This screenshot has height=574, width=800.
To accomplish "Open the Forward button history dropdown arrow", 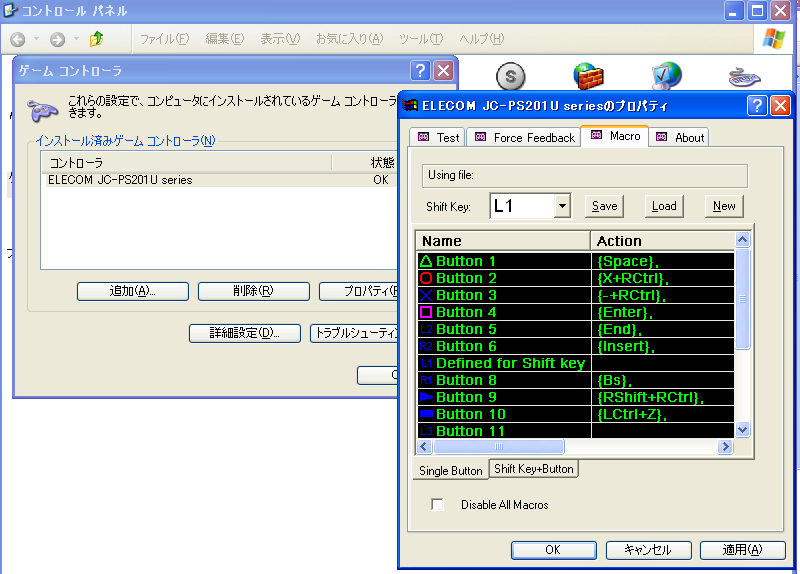I will coord(76,39).
